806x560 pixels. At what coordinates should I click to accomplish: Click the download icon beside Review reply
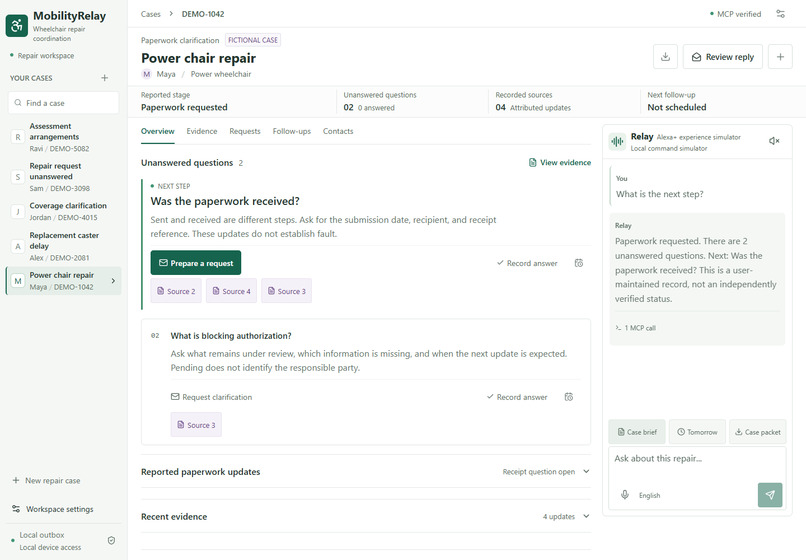pos(665,57)
